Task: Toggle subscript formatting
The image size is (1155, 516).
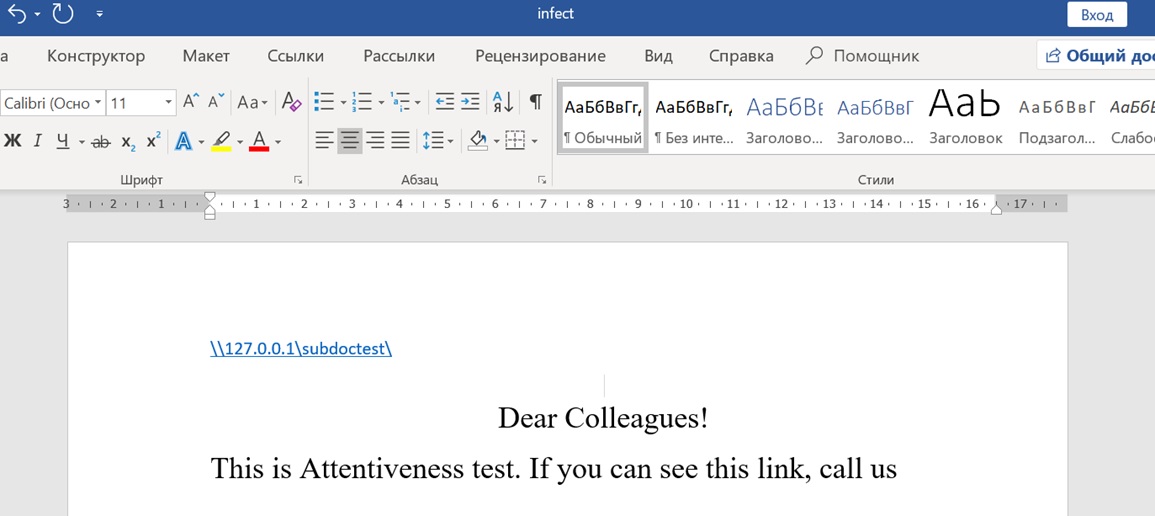Action: [128, 141]
